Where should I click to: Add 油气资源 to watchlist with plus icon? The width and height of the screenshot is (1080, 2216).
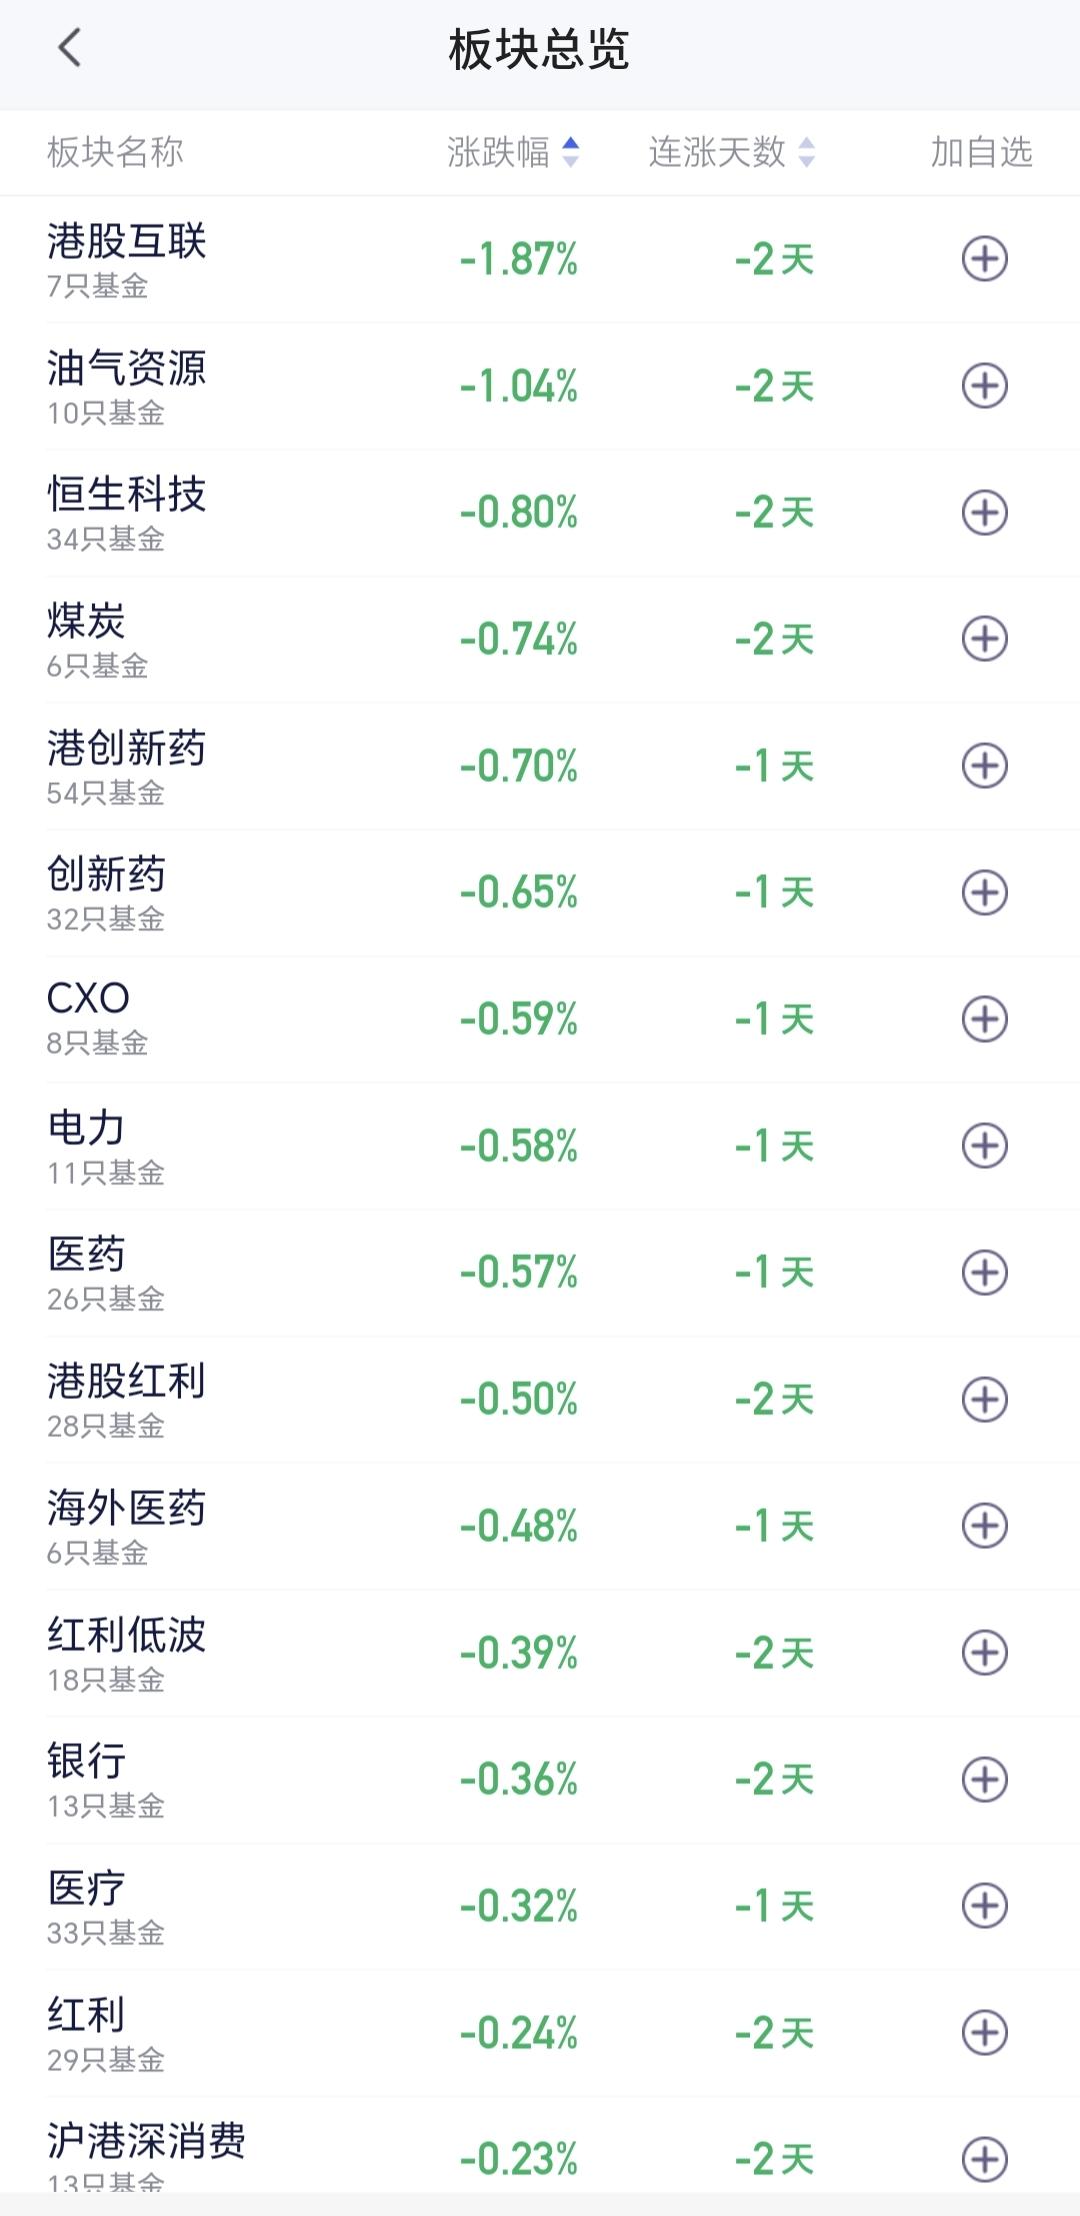pyautogui.click(x=984, y=386)
